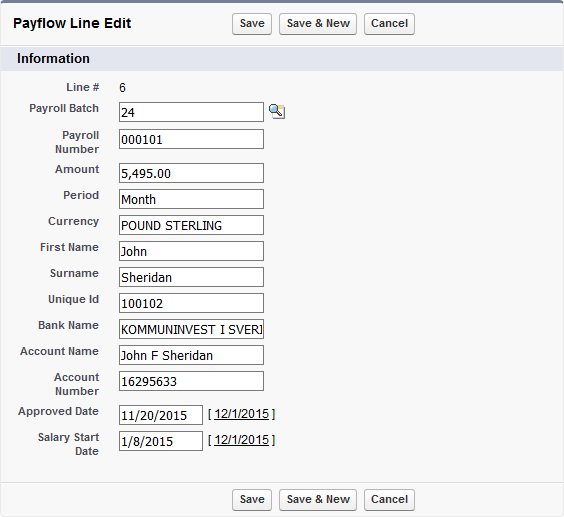Click the bottom Cancel button
564x517 pixels.
(x=389, y=500)
